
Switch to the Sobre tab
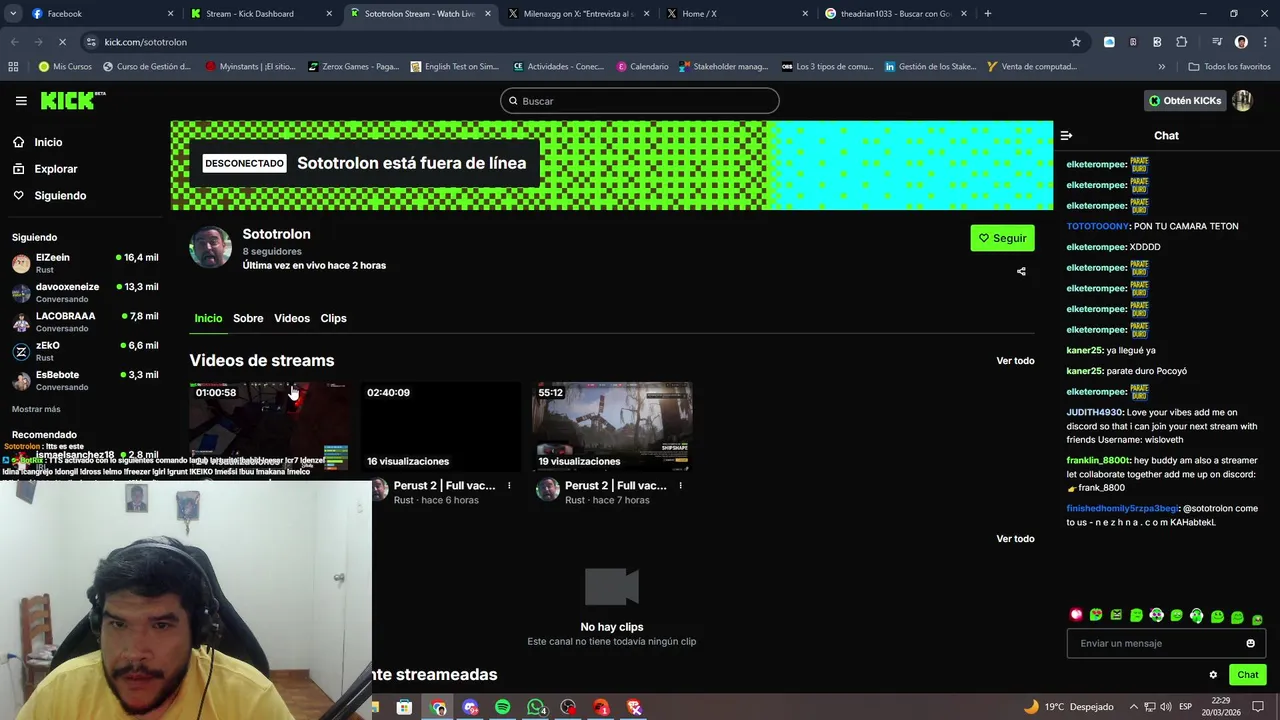coord(248,318)
